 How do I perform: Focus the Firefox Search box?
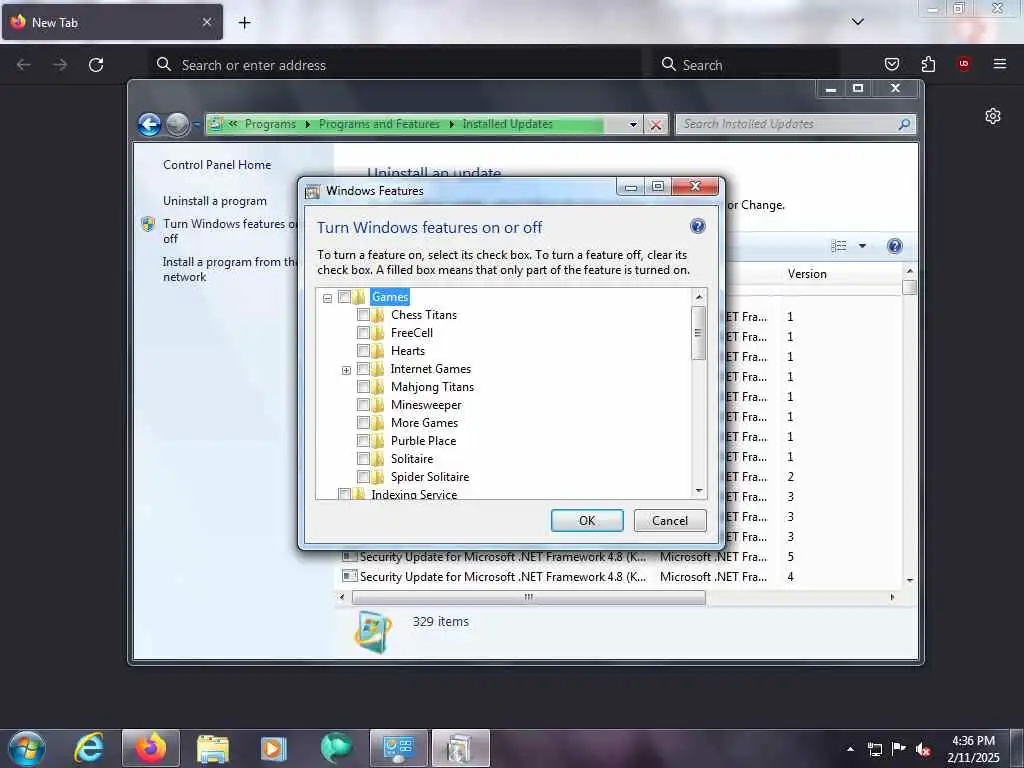(x=746, y=65)
